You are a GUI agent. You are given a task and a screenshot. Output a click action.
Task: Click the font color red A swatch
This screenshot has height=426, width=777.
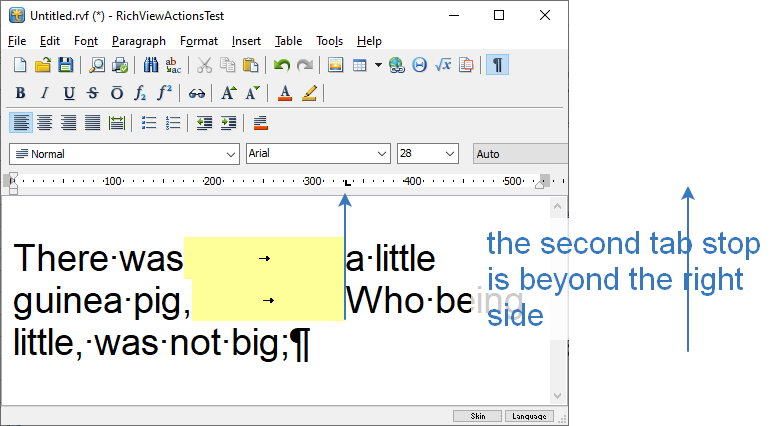pyautogui.click(x=284, y=94)
